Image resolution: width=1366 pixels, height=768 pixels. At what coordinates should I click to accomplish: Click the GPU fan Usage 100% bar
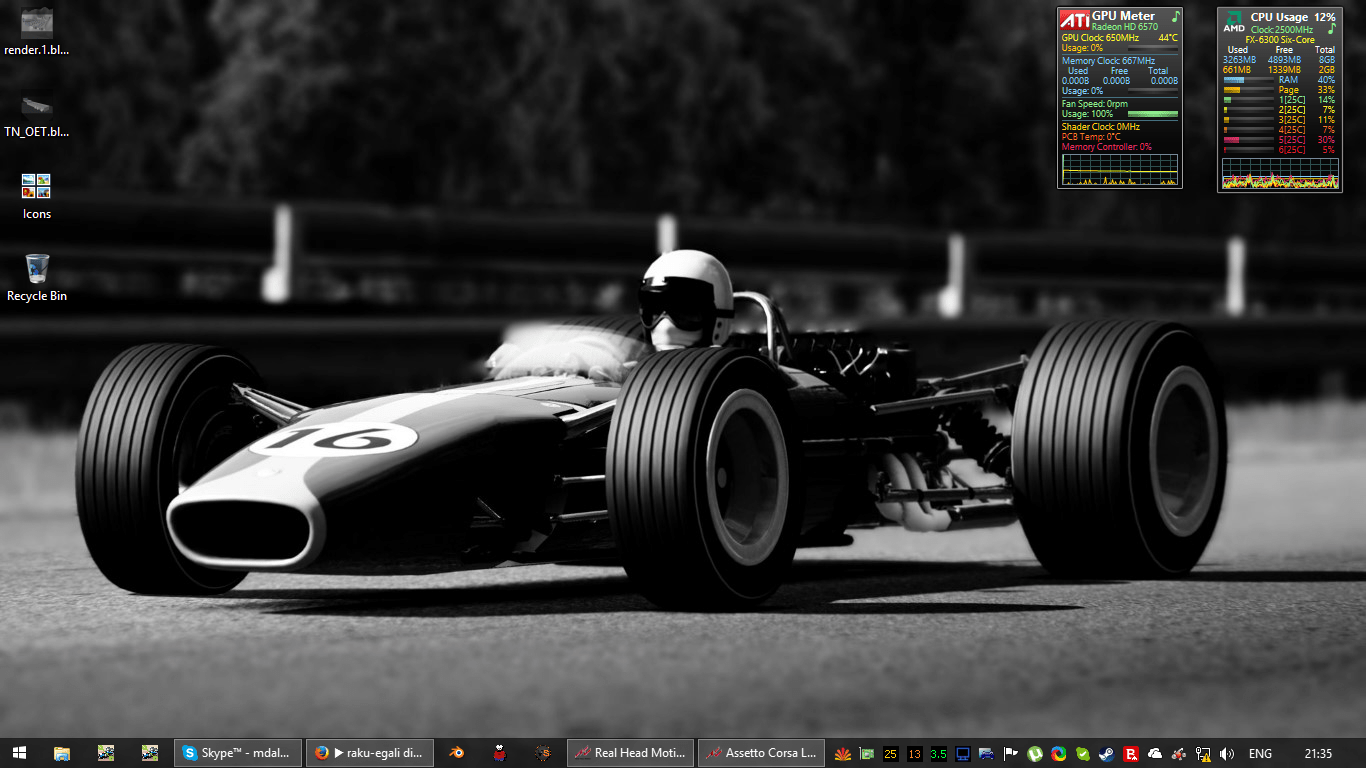pyautogui.click(x=1152, y=114)
